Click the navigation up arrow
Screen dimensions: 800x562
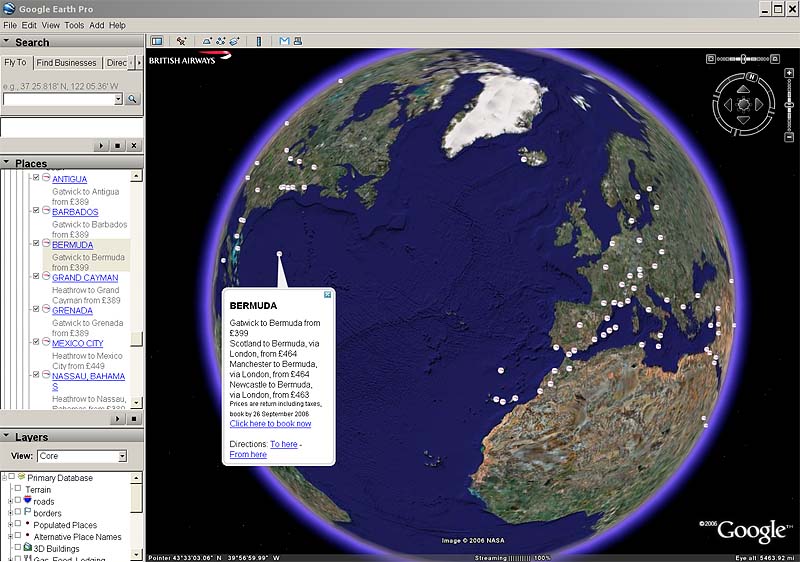743,90
